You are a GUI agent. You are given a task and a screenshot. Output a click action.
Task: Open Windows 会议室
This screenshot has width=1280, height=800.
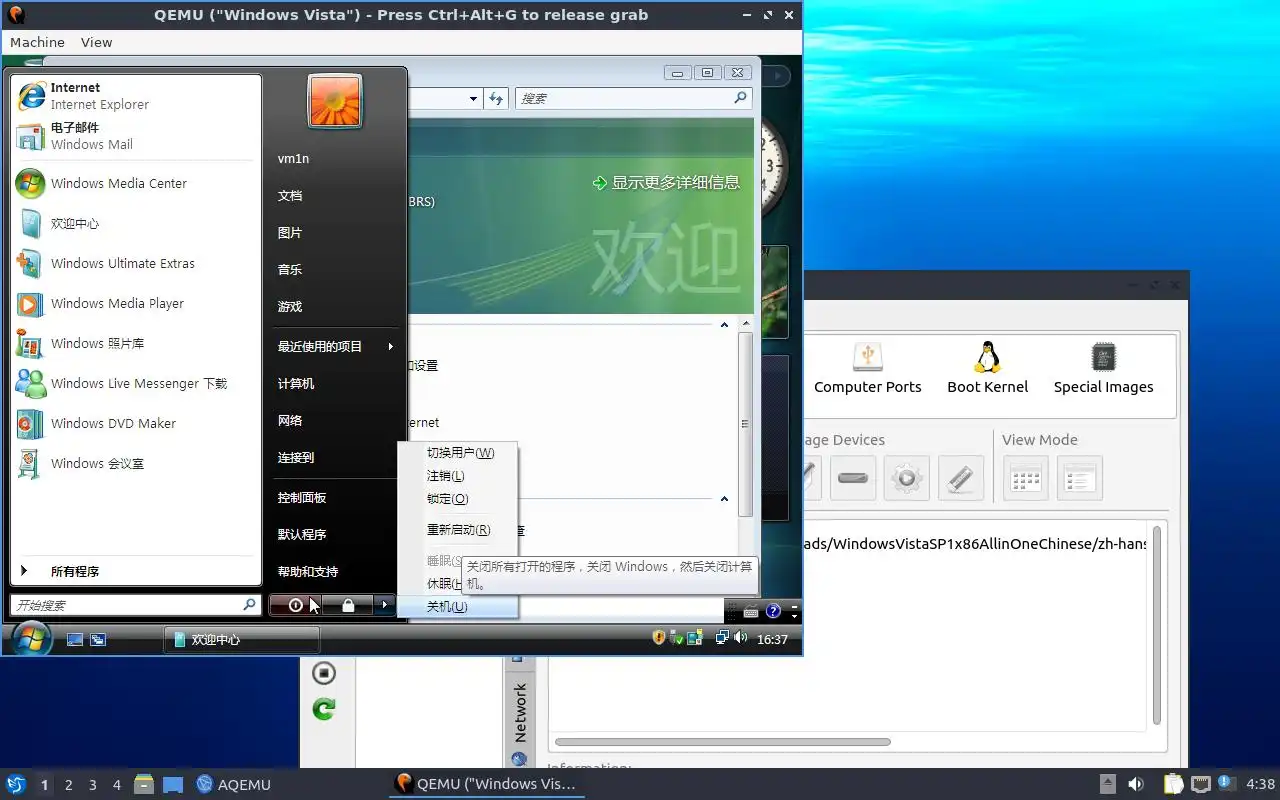[135, 464]
